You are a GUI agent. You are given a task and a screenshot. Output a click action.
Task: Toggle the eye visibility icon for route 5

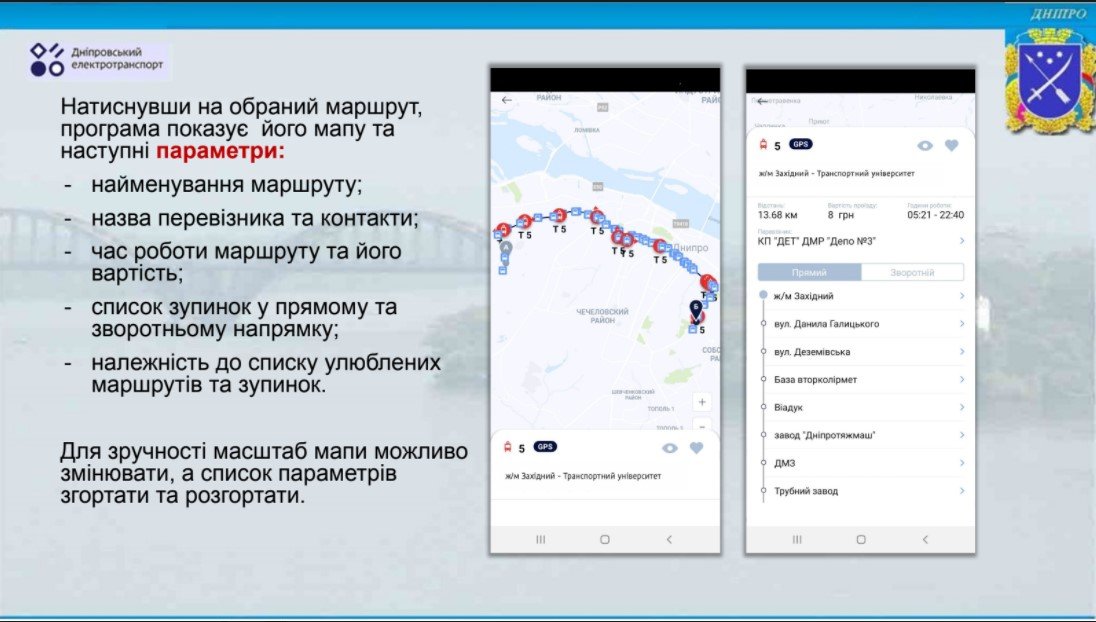coord(925,145)
